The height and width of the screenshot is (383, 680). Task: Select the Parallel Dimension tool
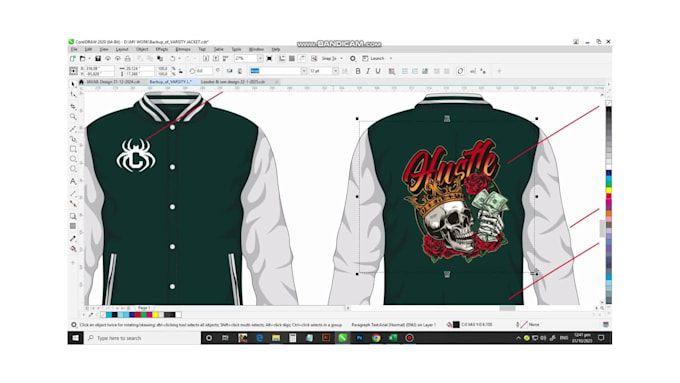73,193
